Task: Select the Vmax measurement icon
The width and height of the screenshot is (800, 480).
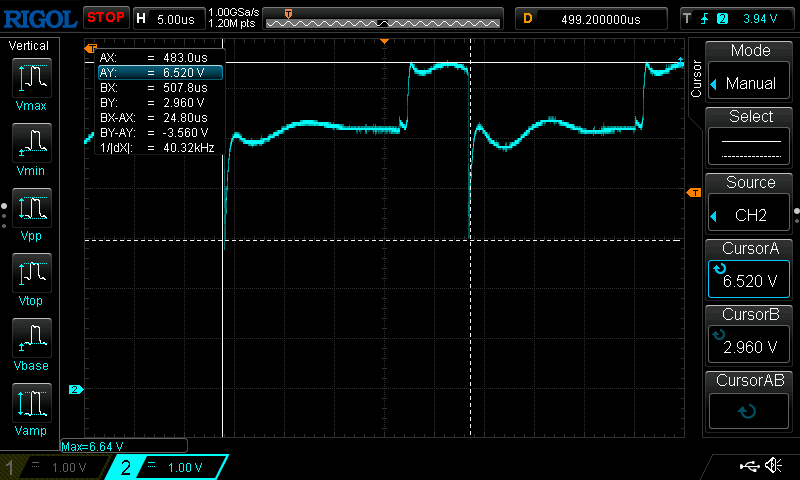Action: [32, 78]
